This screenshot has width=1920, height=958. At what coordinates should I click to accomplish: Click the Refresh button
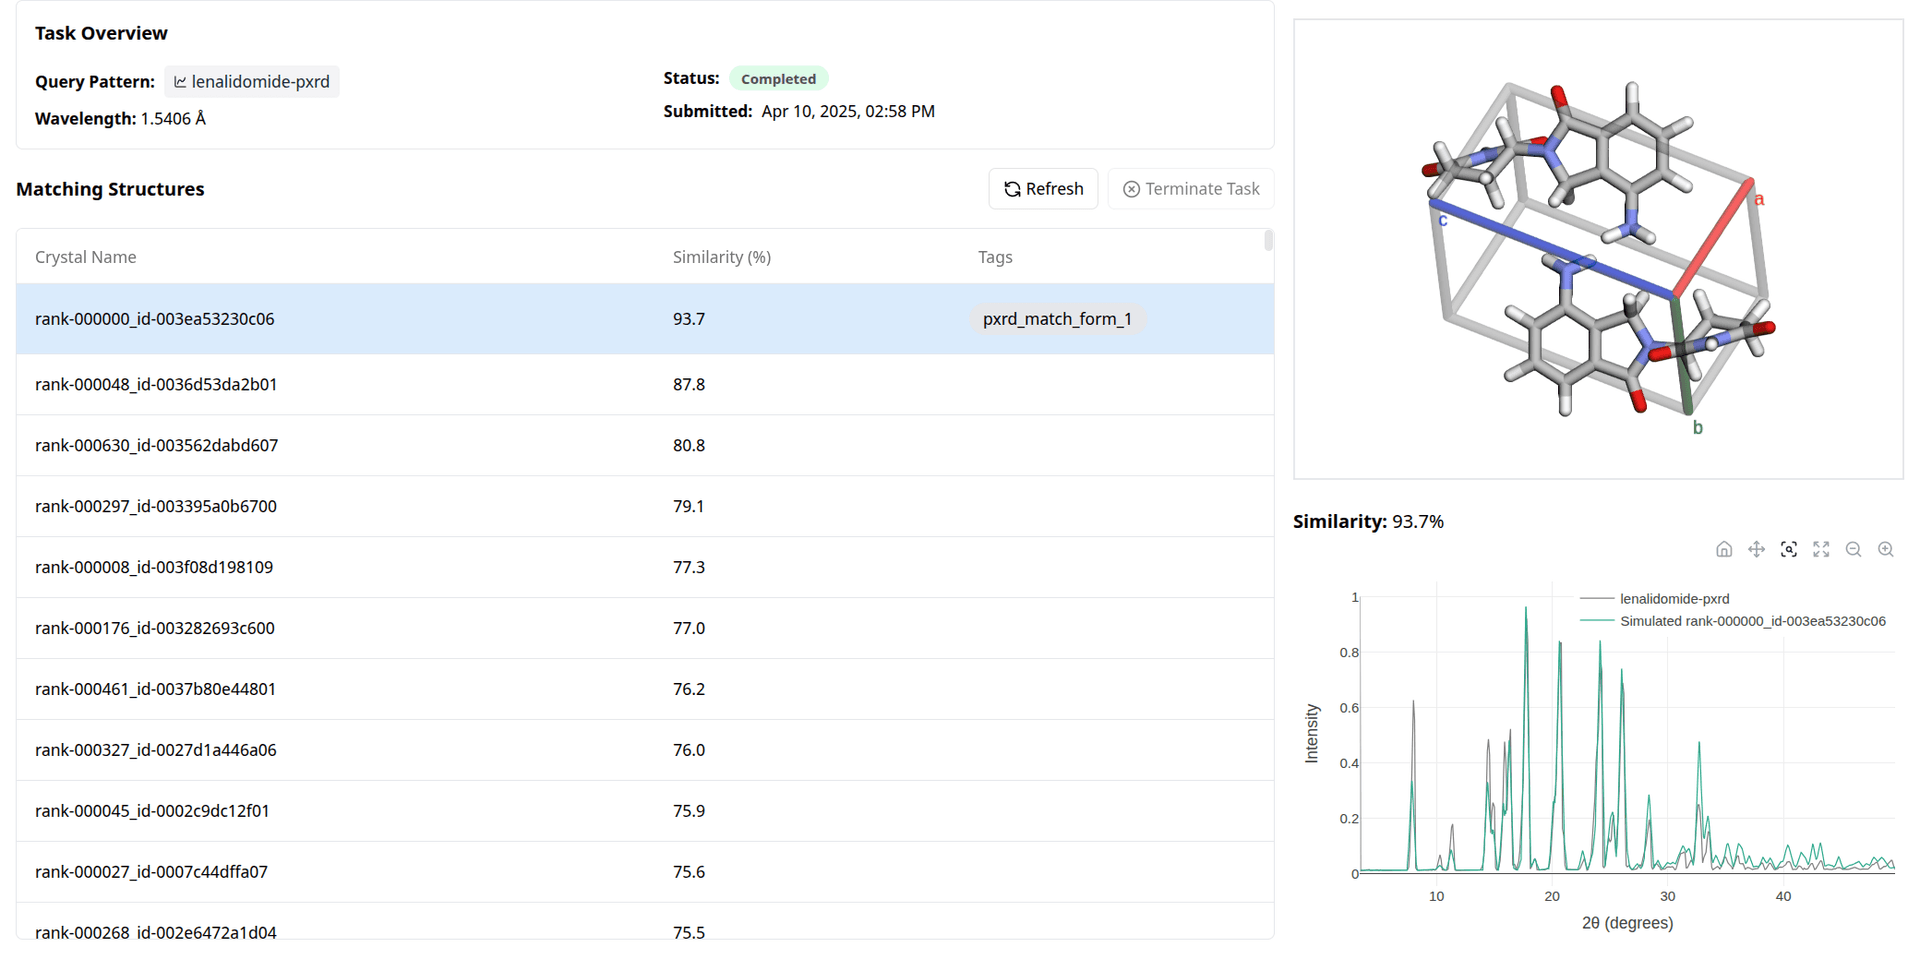tap(1043, 188)
